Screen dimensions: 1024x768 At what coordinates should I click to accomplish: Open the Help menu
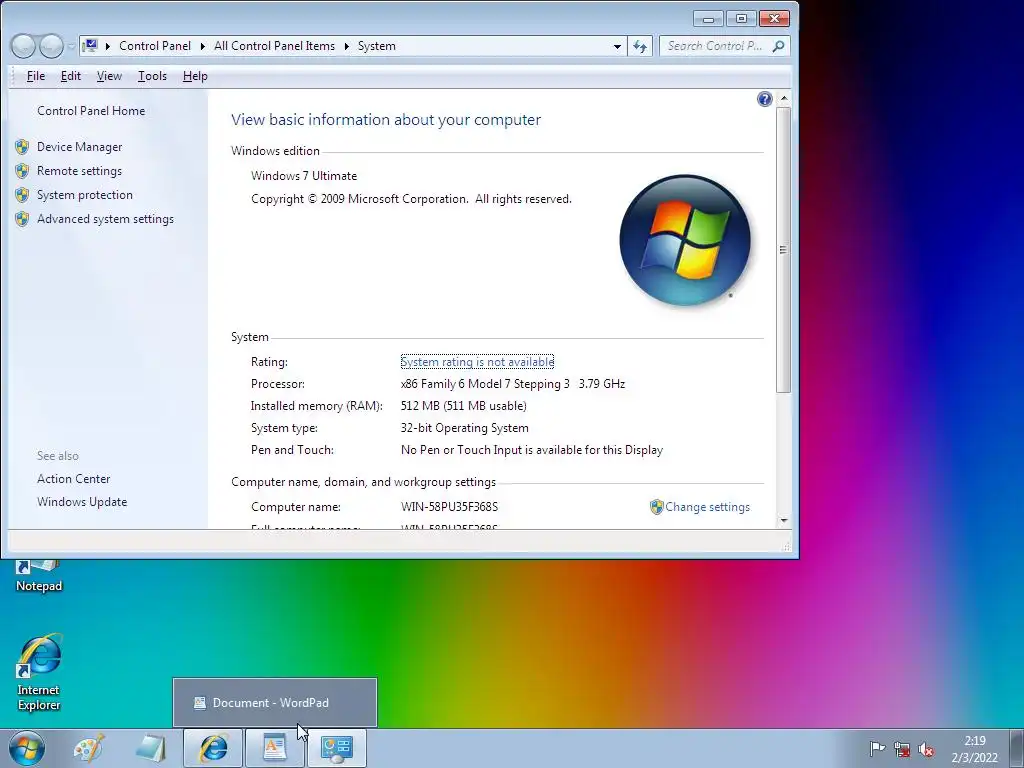(195, 76)
